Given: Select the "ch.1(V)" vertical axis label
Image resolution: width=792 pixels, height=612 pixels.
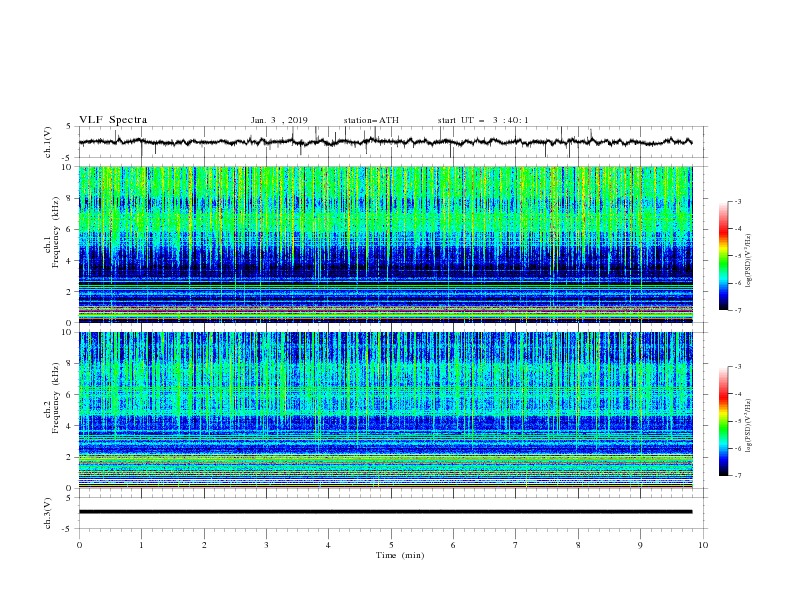Looking at the screenshot, I should coord(48,142).
